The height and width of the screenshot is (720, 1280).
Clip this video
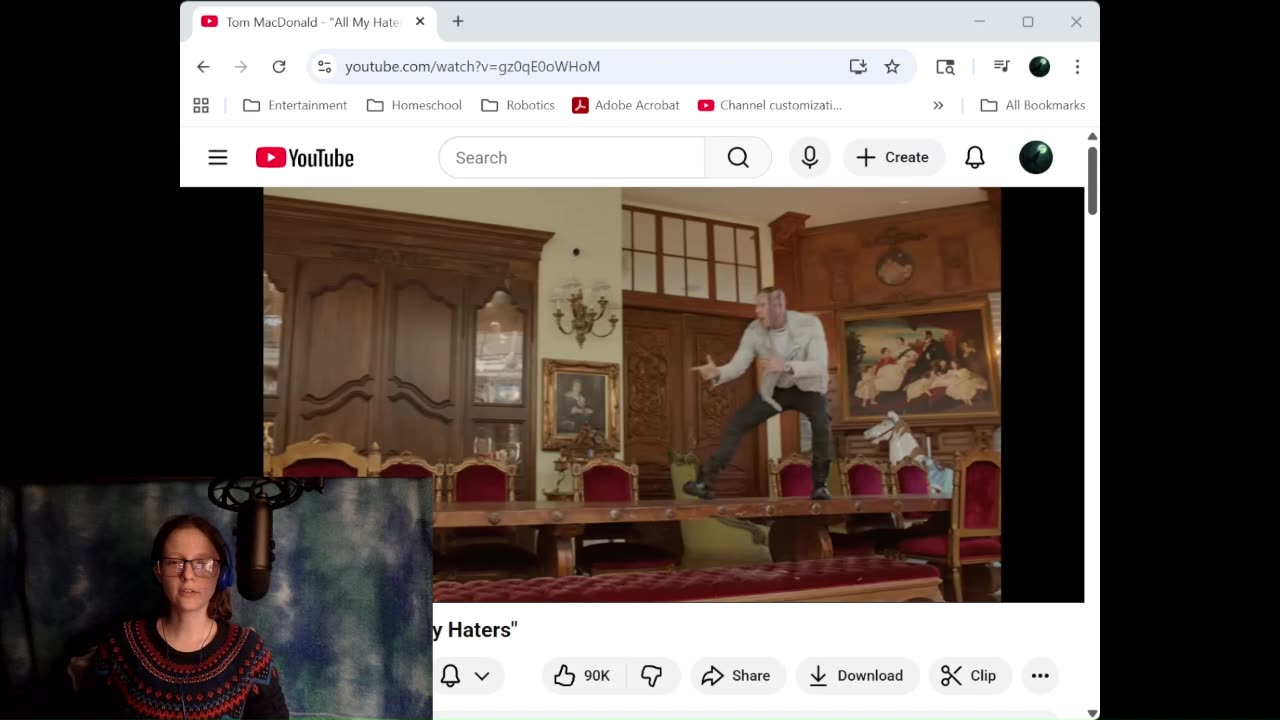pyautogui.click(x=969, y=676)
